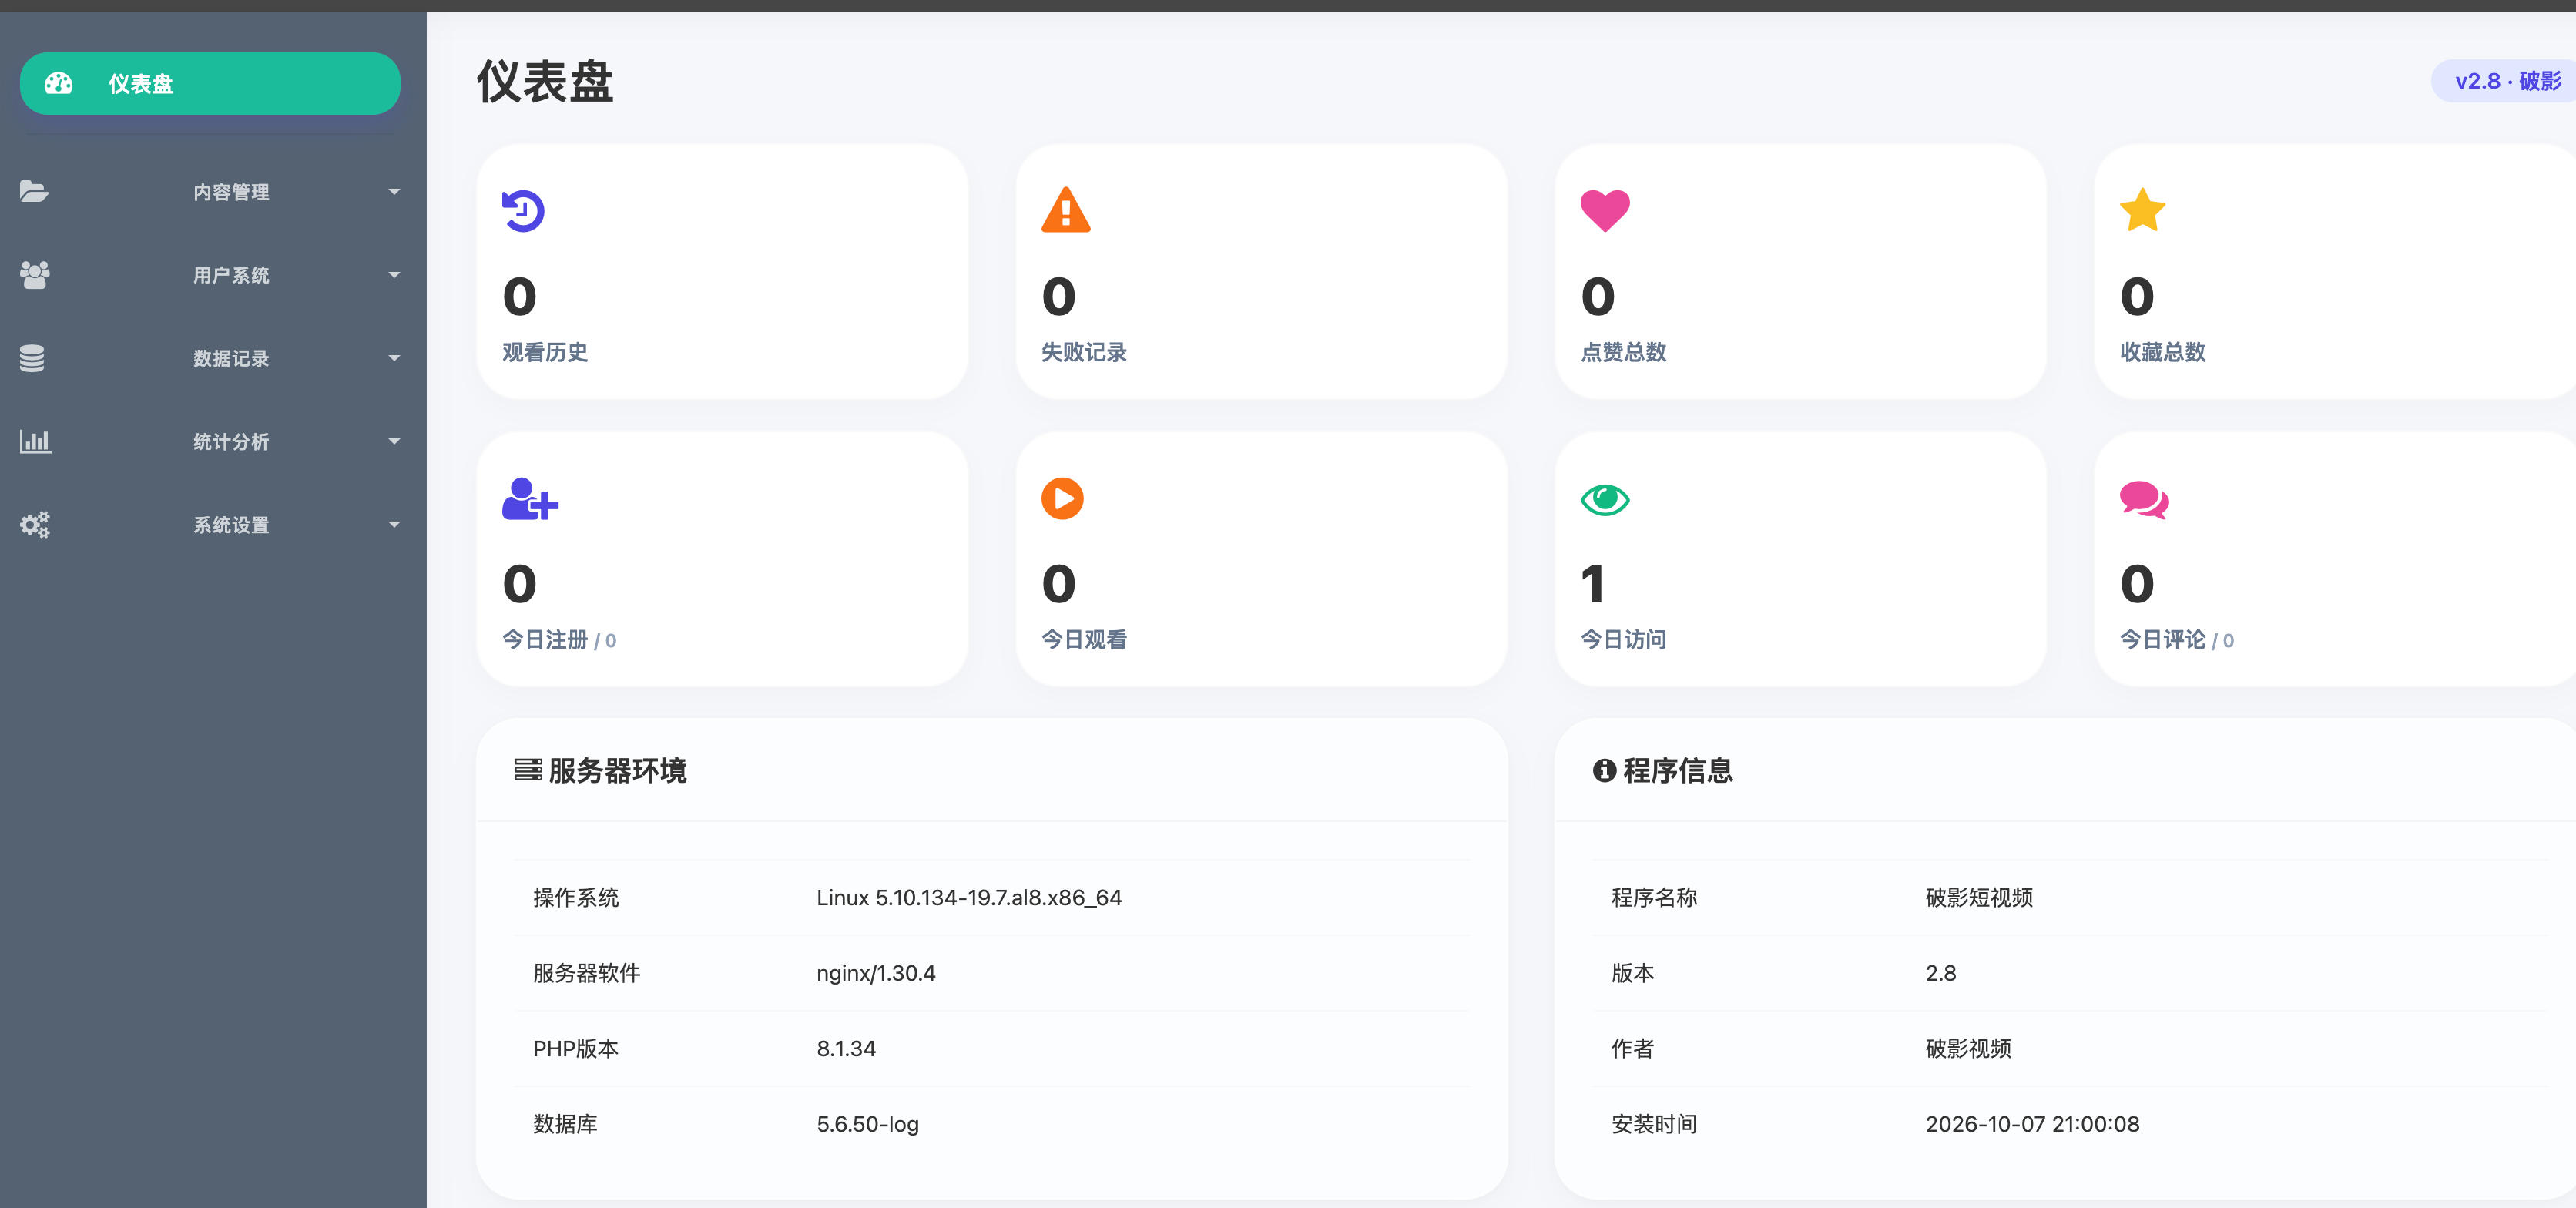The image size is (2576, 1208).
Task: Click the 操作系统 row label
Action: pos(576,897)
